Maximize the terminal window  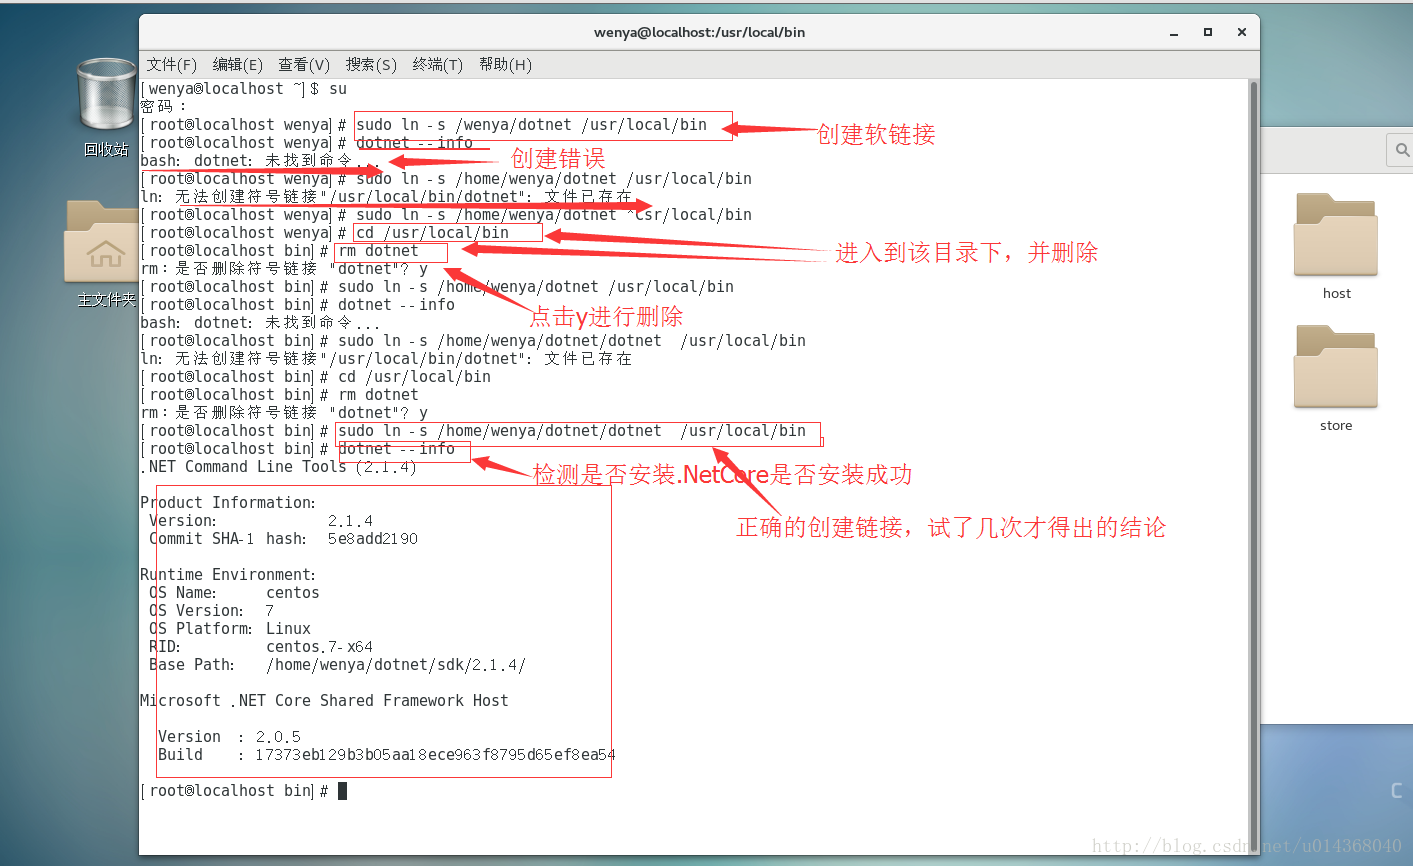(x=1207, y=32)
